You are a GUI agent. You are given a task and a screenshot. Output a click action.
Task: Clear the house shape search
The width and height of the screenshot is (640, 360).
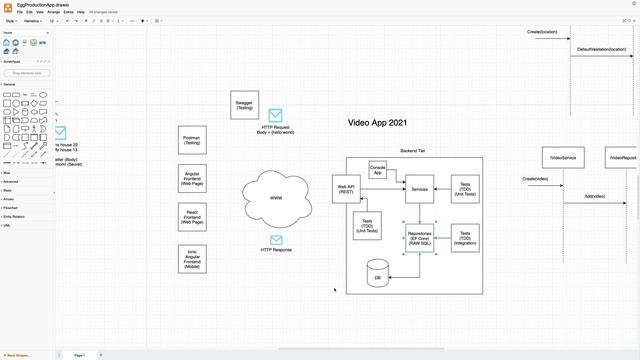[x=47, y=33]
